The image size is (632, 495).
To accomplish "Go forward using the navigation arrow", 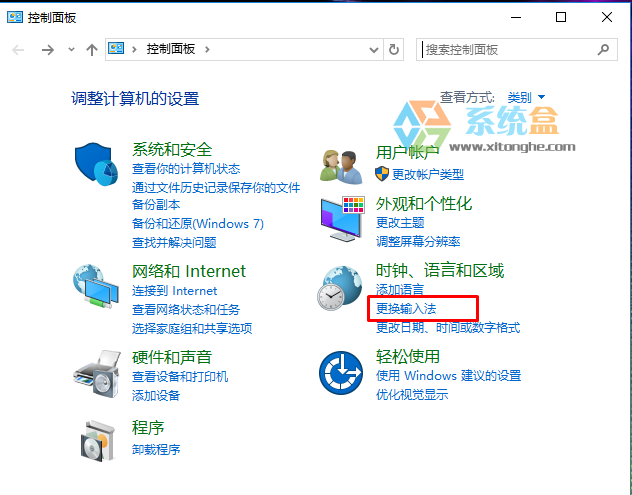I will [48, 50].
